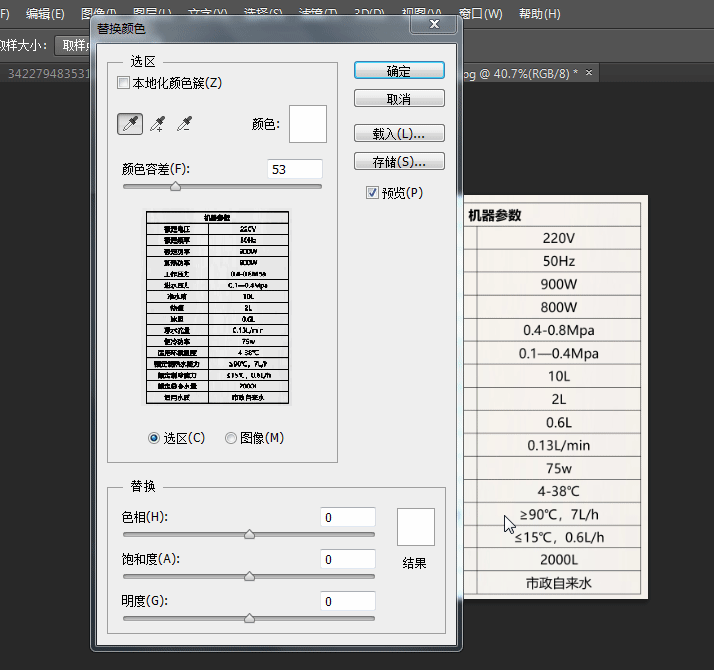Click the 饱和度(A) value field
The height and width of the screenshot is (670, 714).
tap(348, 559)
